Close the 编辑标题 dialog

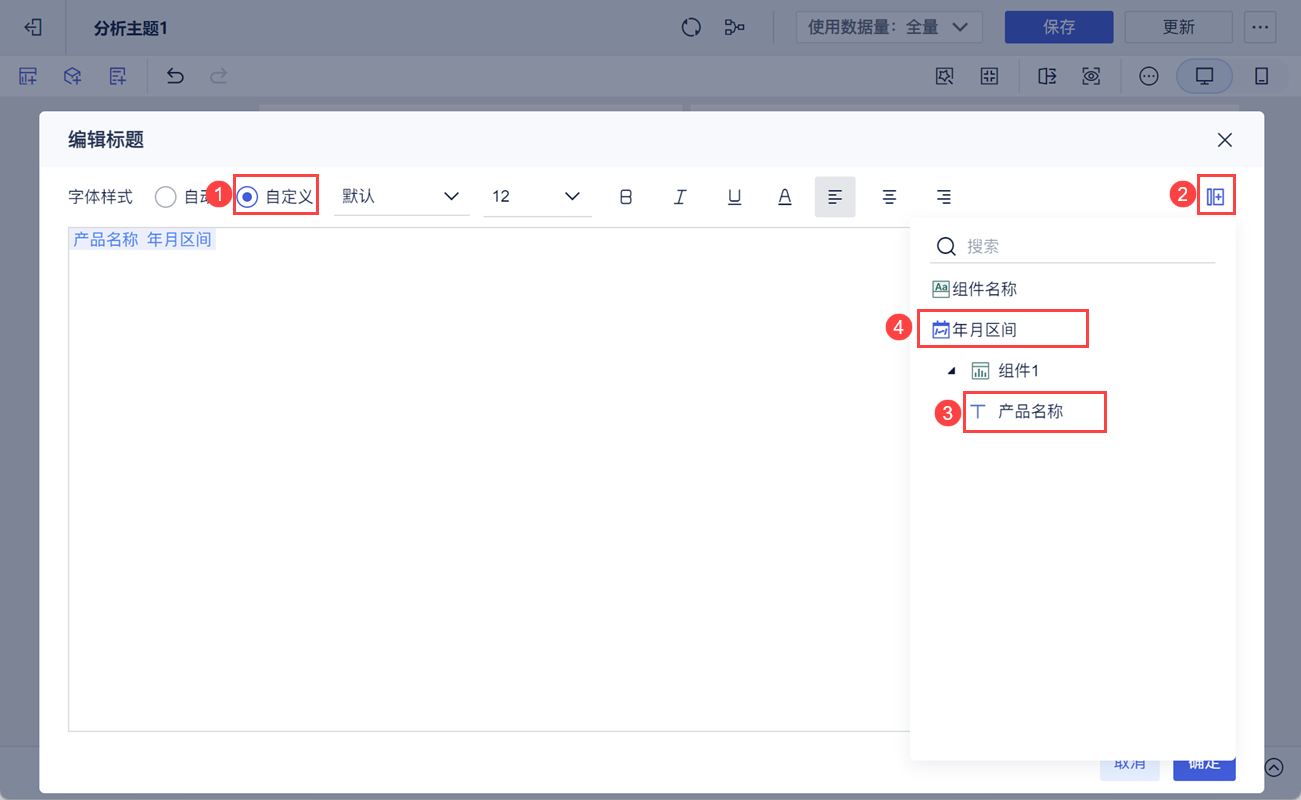(x=1225, y=140)
